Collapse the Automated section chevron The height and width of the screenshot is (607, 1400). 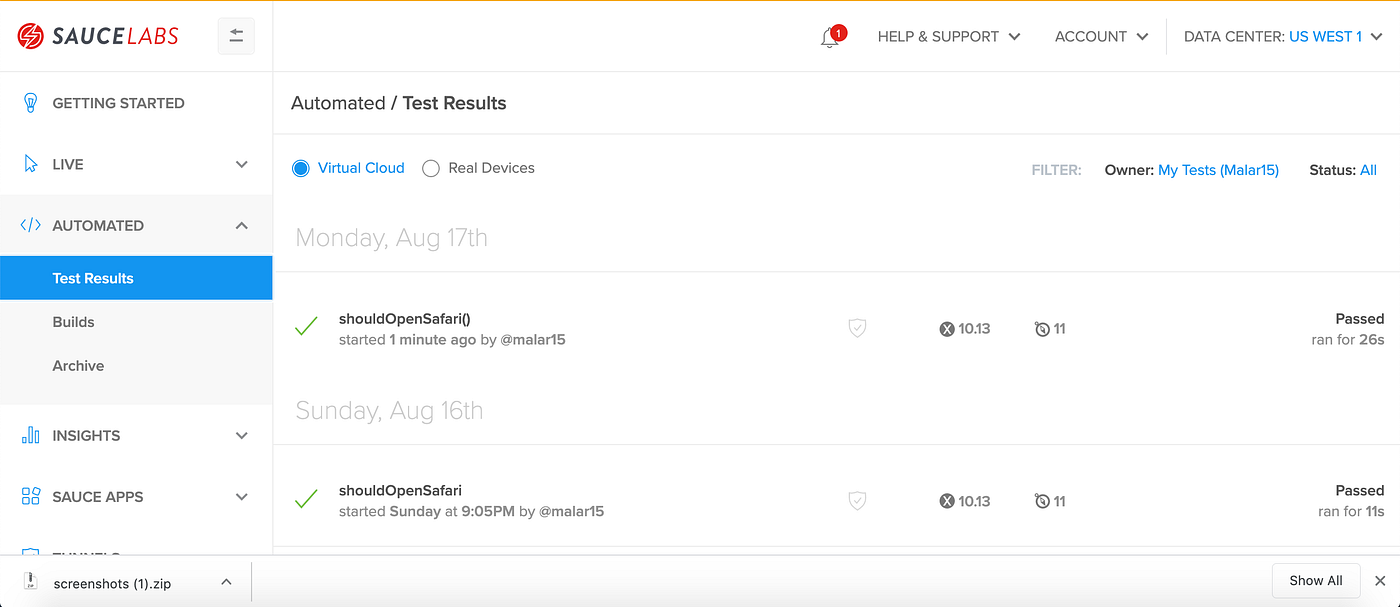(x=241, y=225)
